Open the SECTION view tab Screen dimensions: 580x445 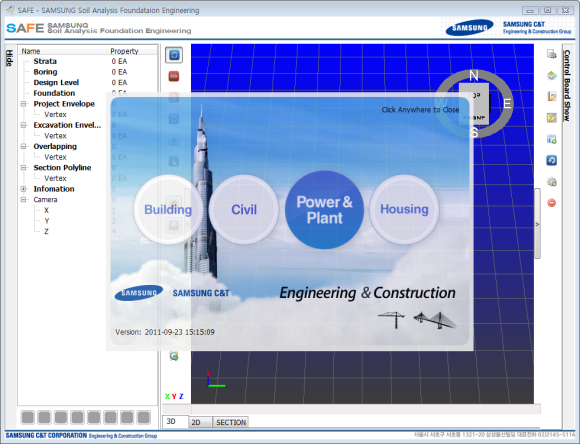[x=231, y=422]
